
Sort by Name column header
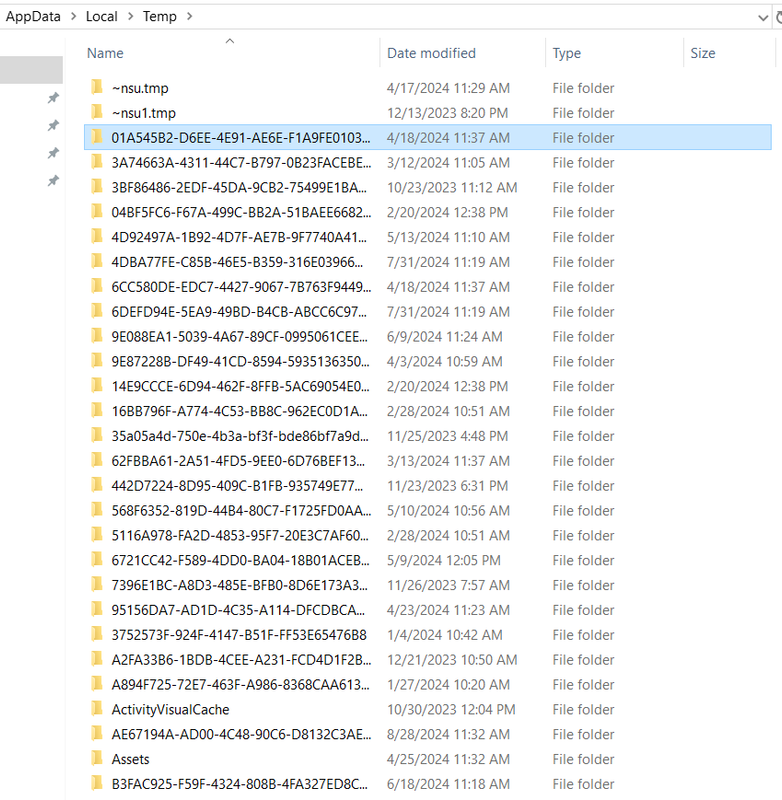click(105, 53)
